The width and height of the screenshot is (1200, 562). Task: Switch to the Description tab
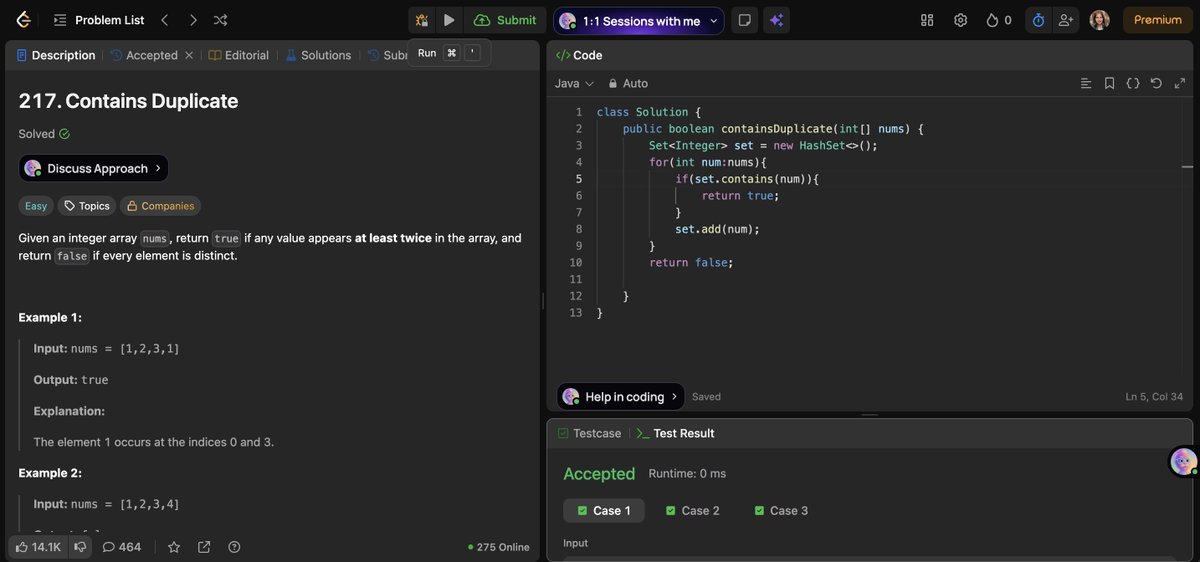click(x=56, y=55)
